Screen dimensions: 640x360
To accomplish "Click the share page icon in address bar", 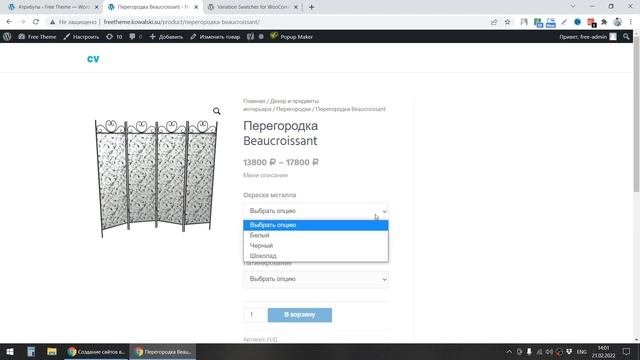I will point(494,22).
